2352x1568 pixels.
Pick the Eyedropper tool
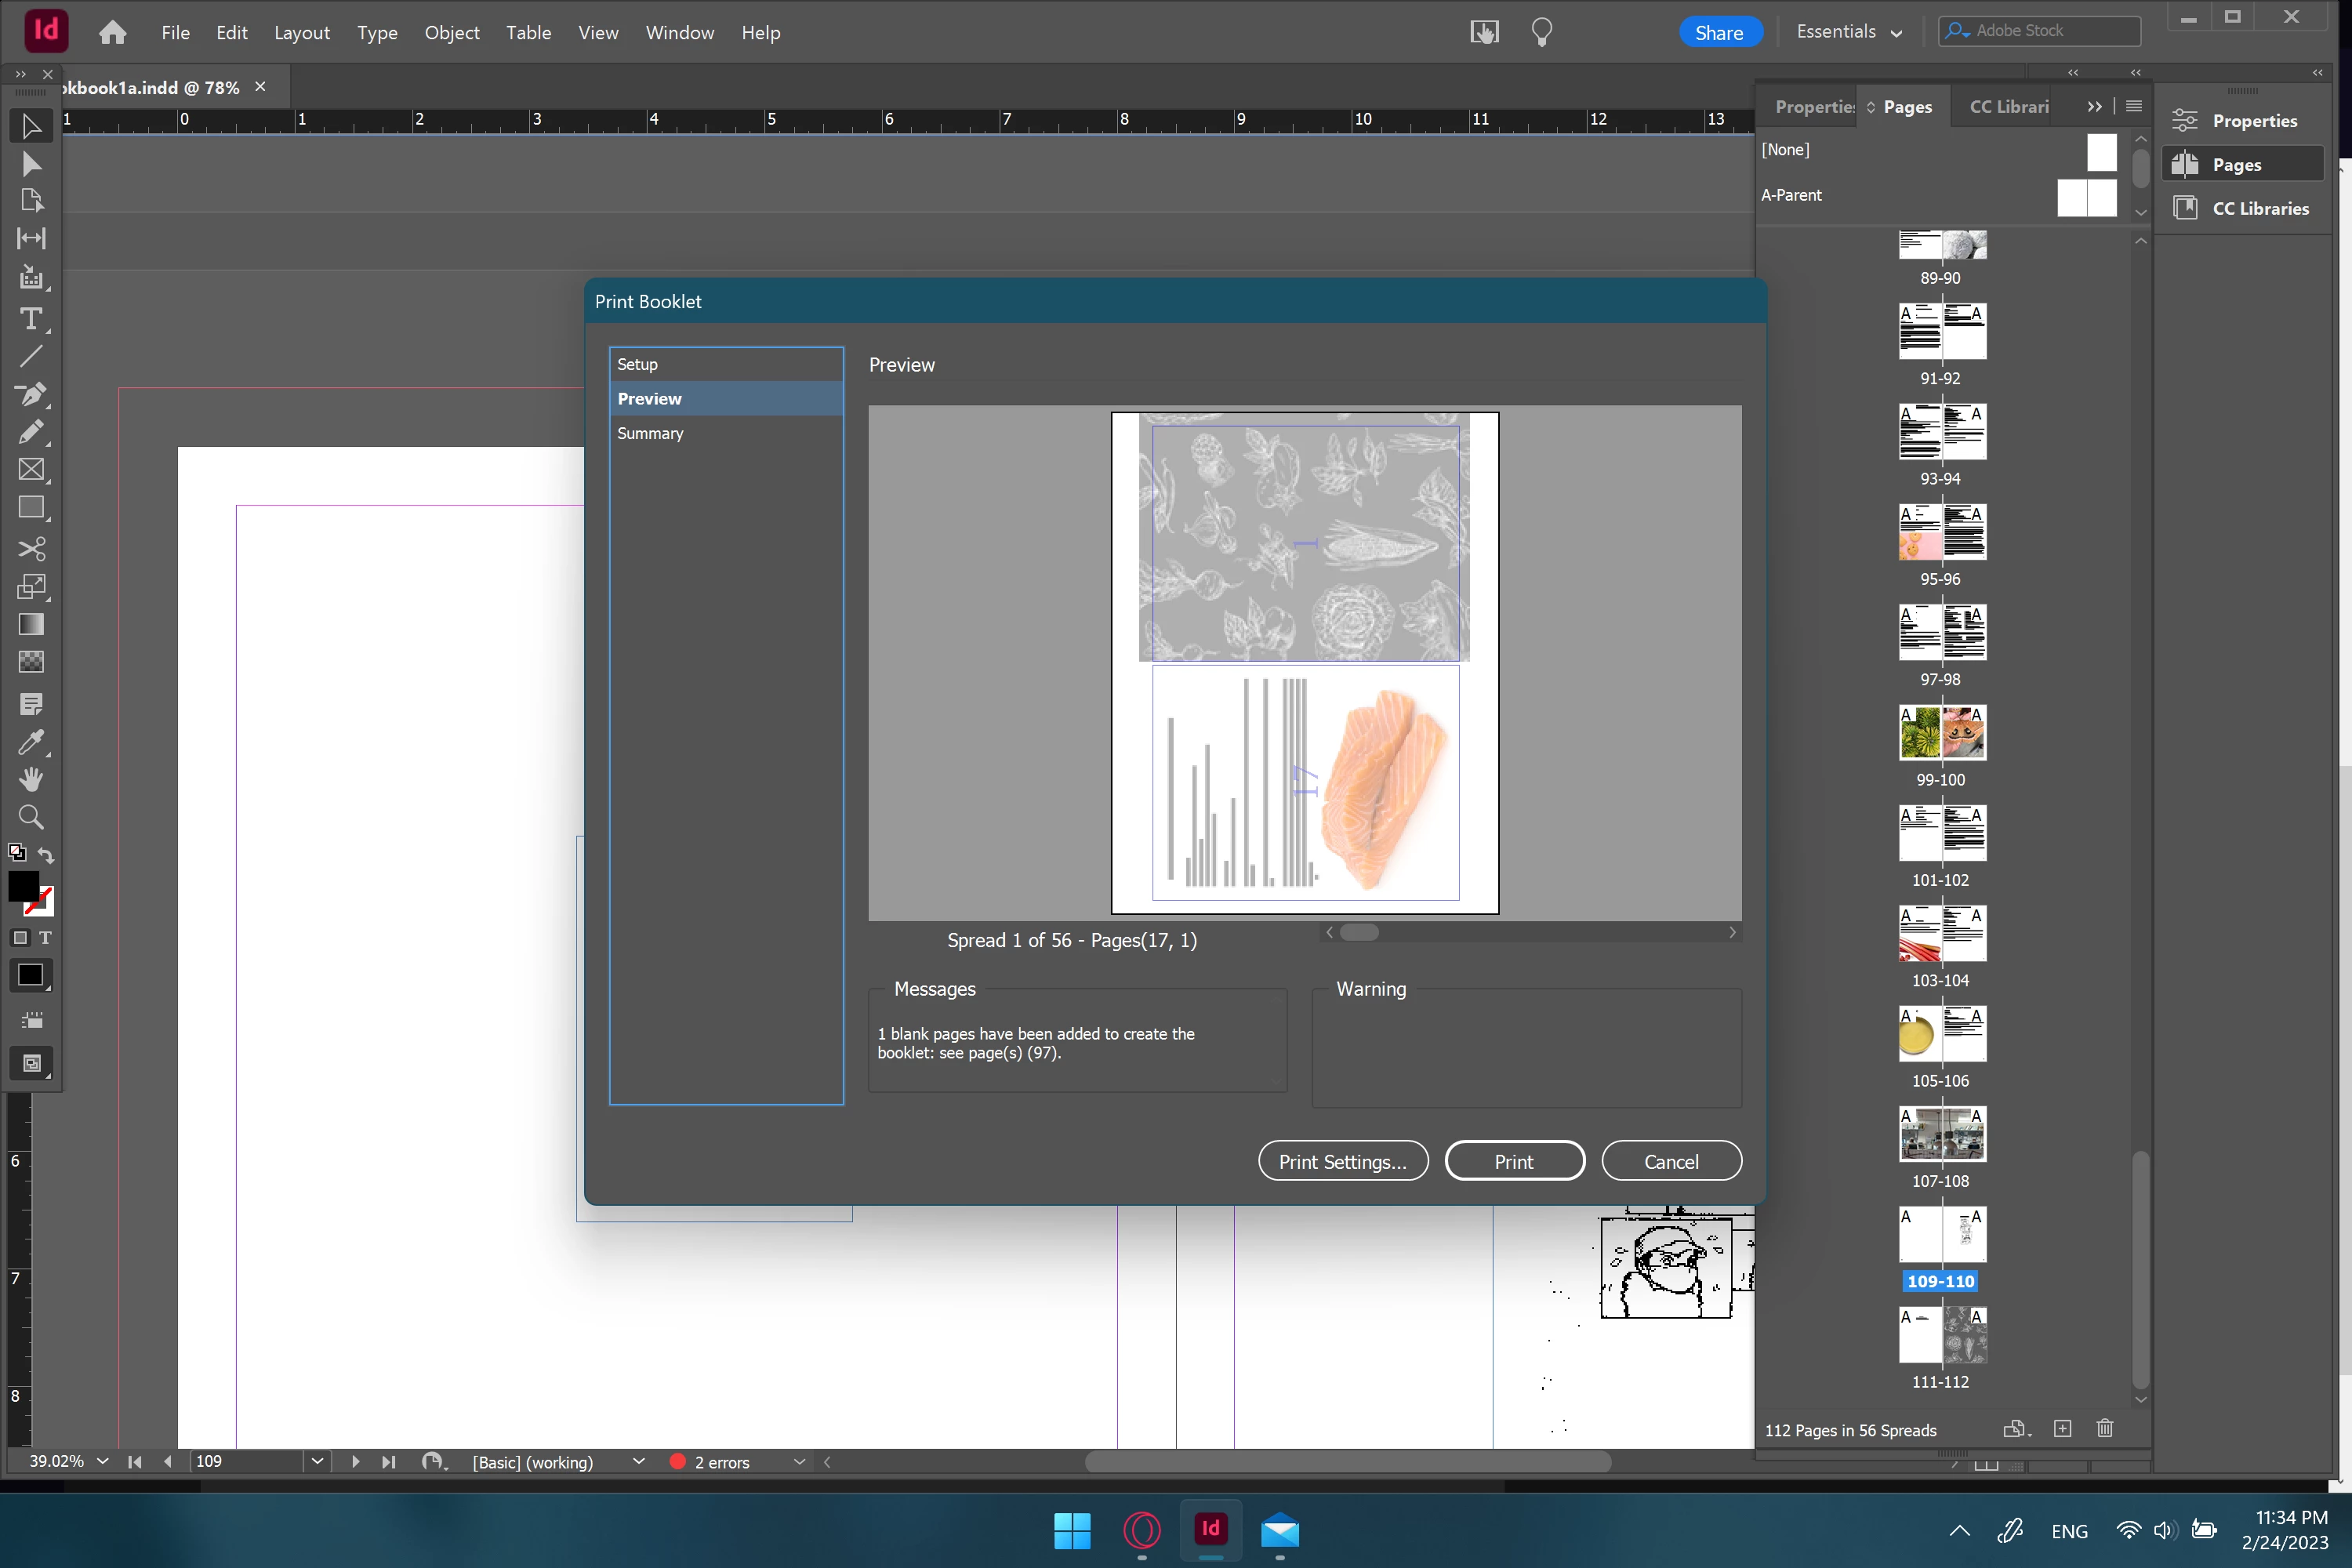tap(31, 742)
